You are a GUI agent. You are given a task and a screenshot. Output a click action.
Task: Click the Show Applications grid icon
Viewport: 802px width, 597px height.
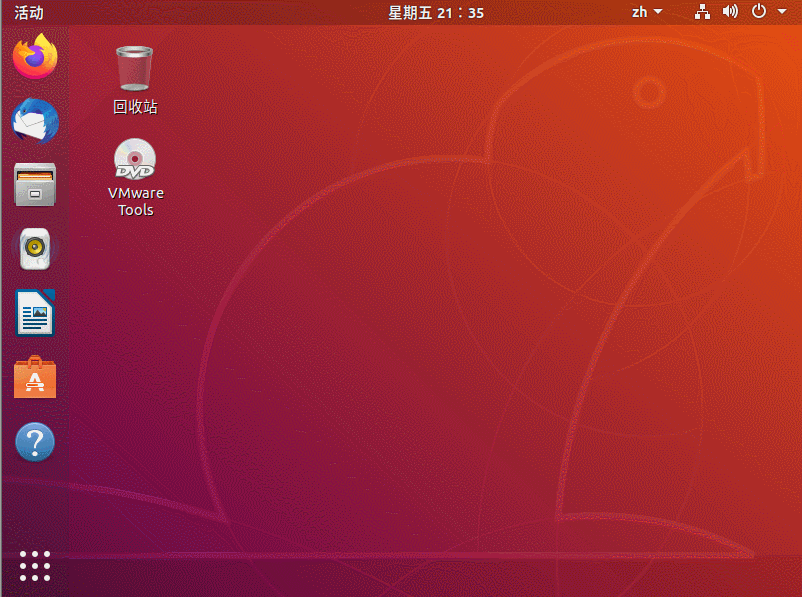(x=34, y=565)
